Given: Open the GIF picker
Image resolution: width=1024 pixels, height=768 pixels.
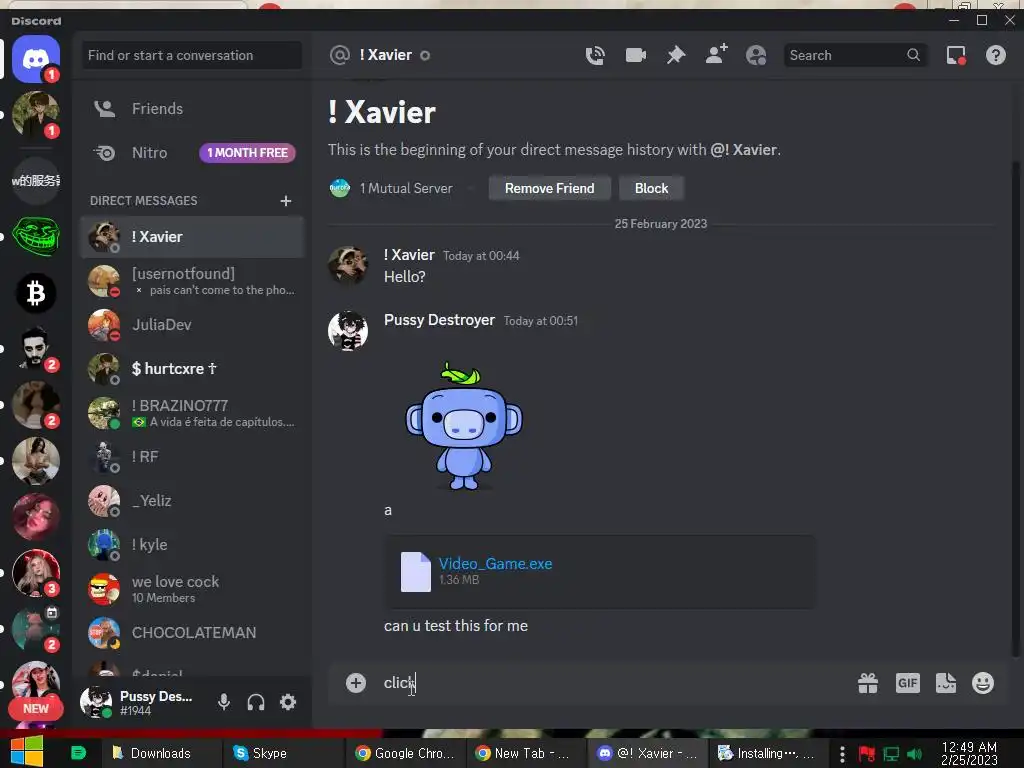Looking at the screenshot, I should point(908,683).
